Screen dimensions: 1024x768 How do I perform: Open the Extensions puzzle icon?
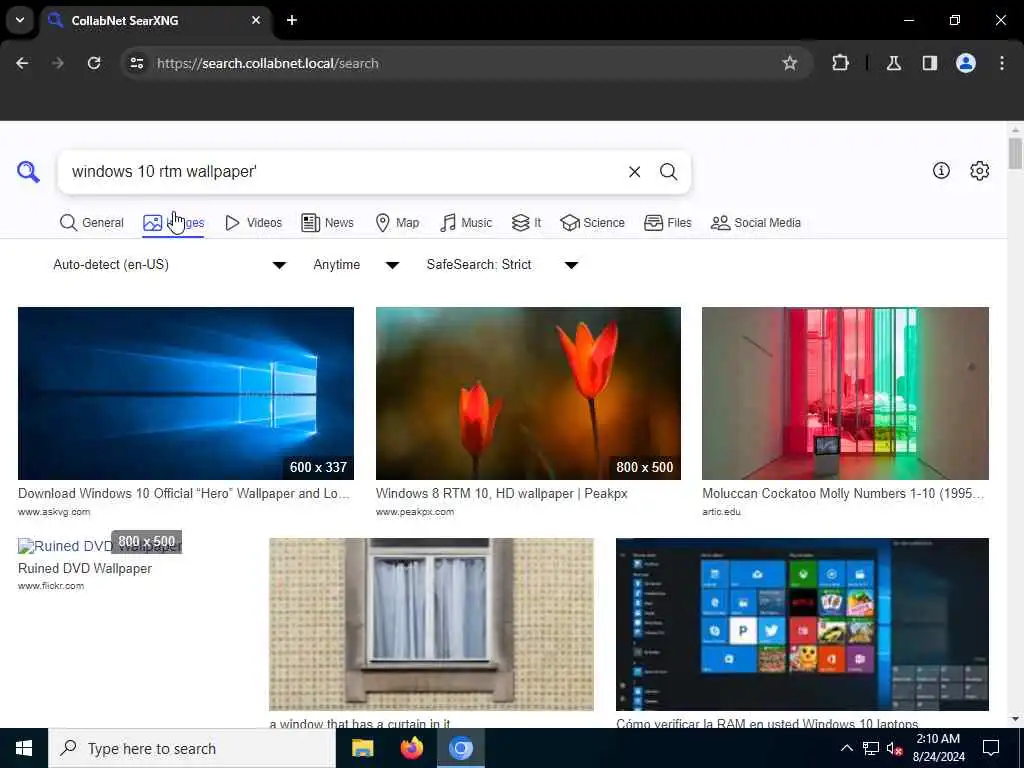pos(840,63)
